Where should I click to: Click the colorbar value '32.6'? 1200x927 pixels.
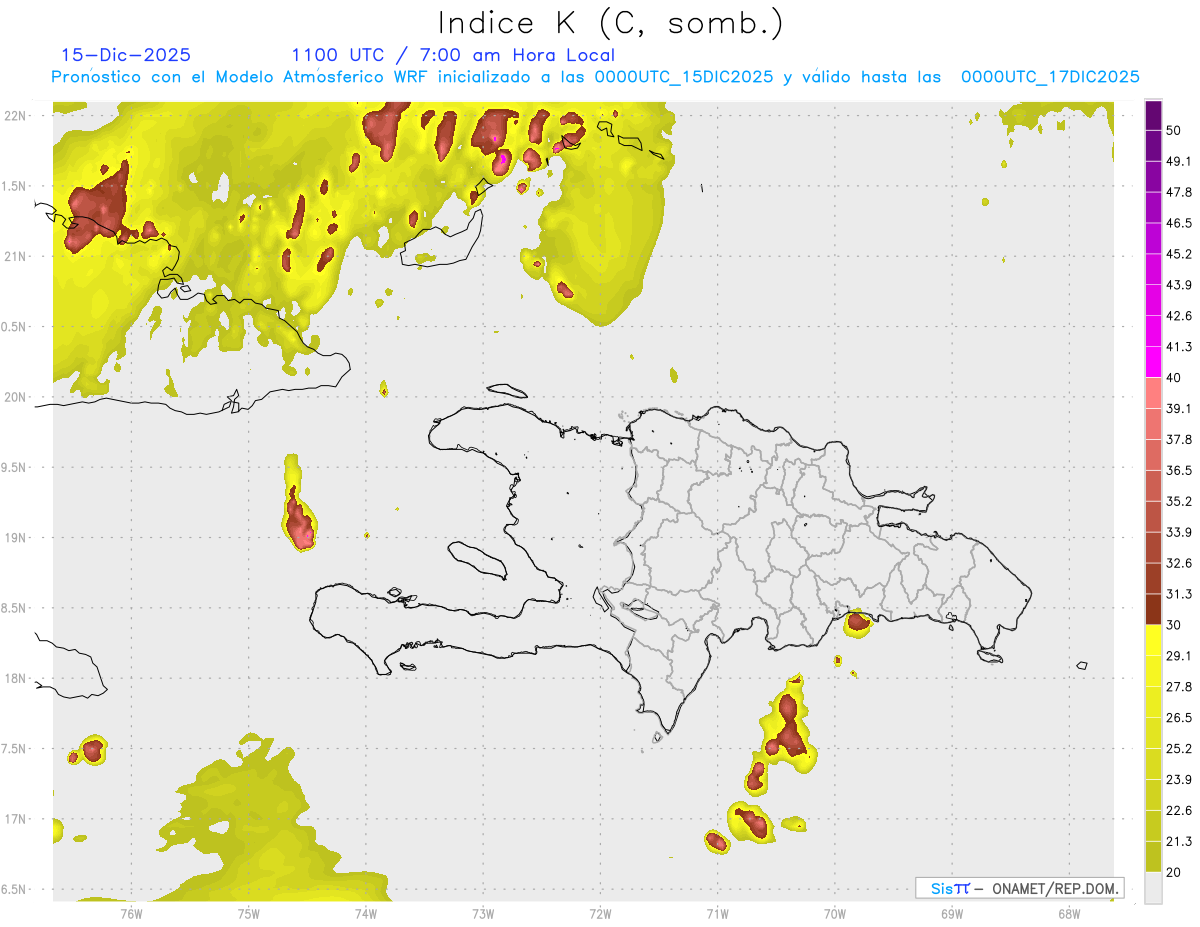point(1178,563)
